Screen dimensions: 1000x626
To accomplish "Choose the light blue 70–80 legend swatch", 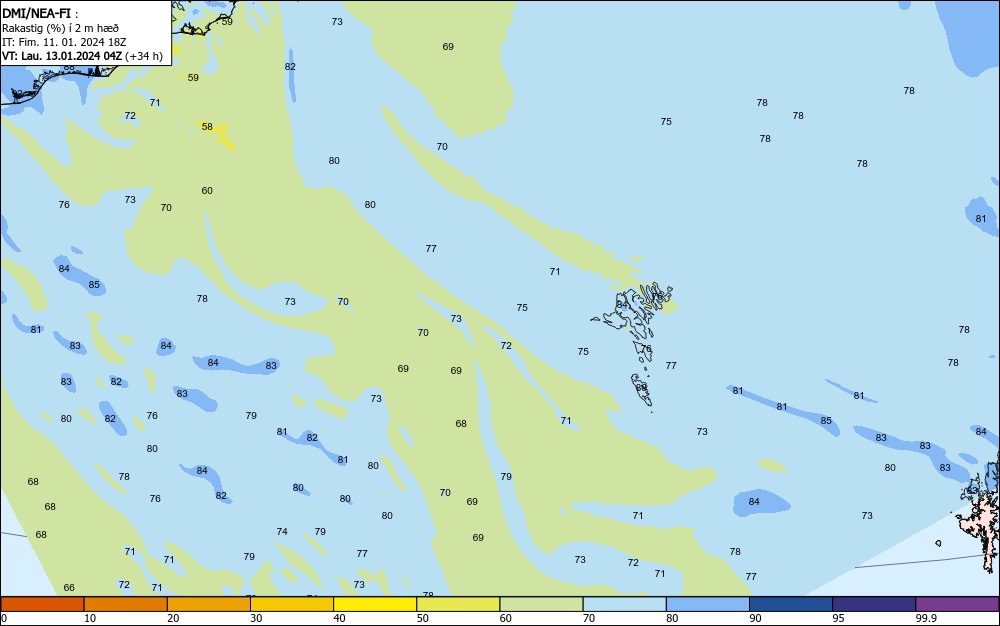I will [x=624, y=604].
